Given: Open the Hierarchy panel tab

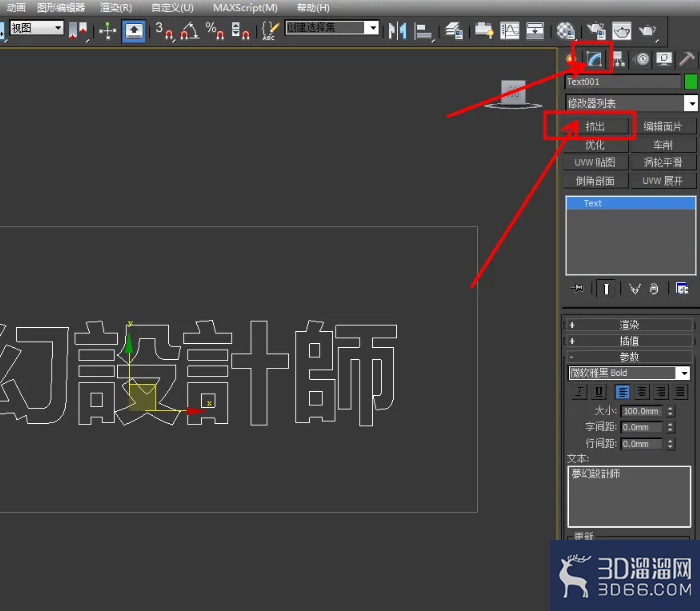Looking at the screenshot, I should 618,59.
